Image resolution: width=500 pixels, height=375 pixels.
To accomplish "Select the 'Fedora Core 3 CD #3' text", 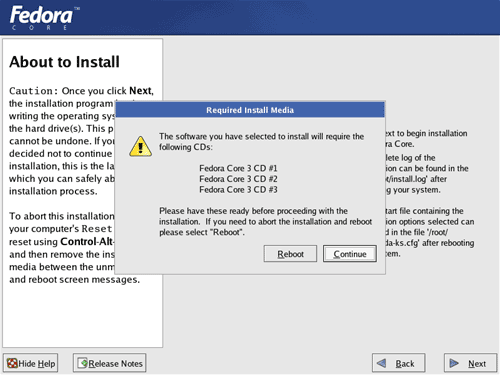I will [238, 189].
